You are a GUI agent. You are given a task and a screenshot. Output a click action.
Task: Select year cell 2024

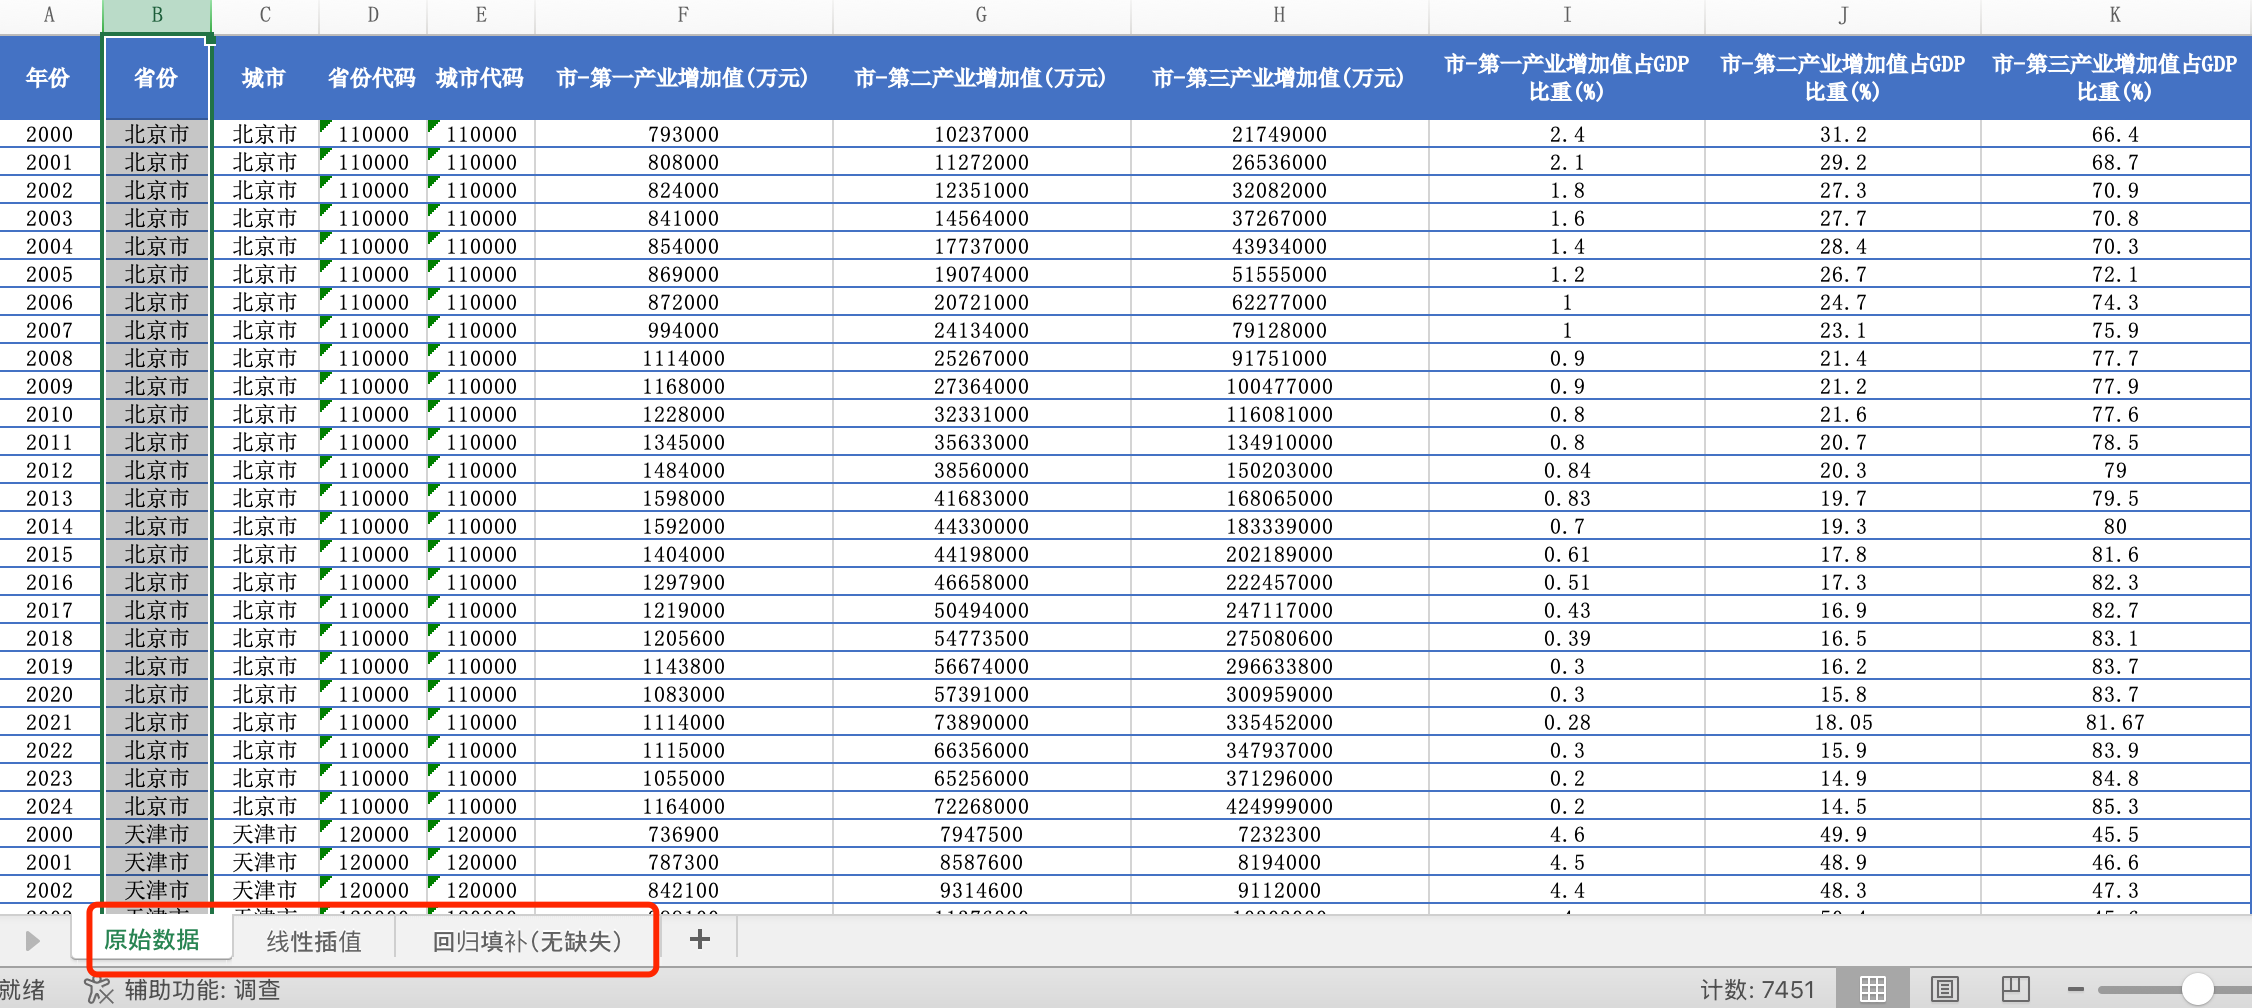pos(50,806)
